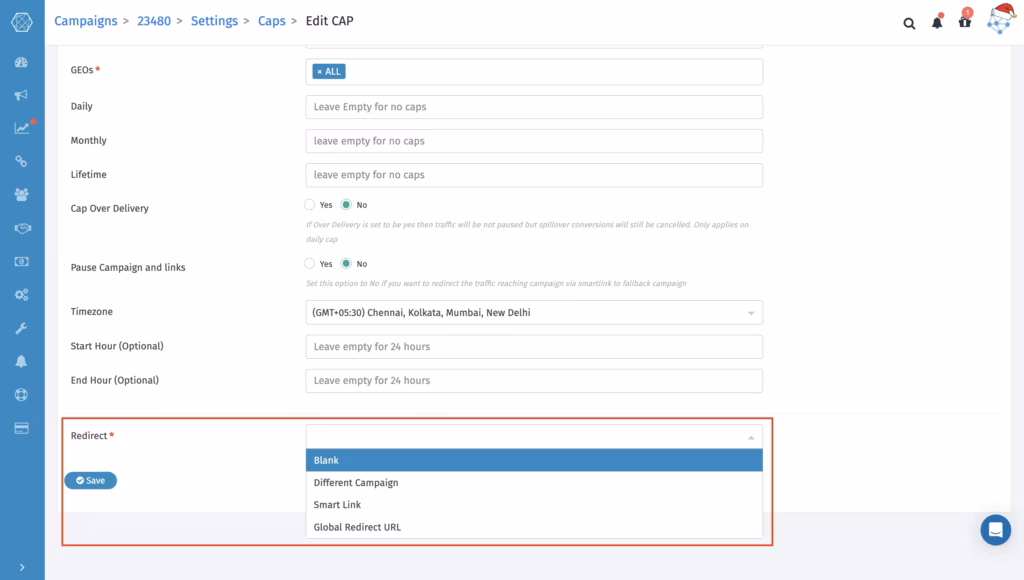Open the megaphone campaigns sidebar icon
Screen dimensions: 1024x580
click(x=22, y=95)
